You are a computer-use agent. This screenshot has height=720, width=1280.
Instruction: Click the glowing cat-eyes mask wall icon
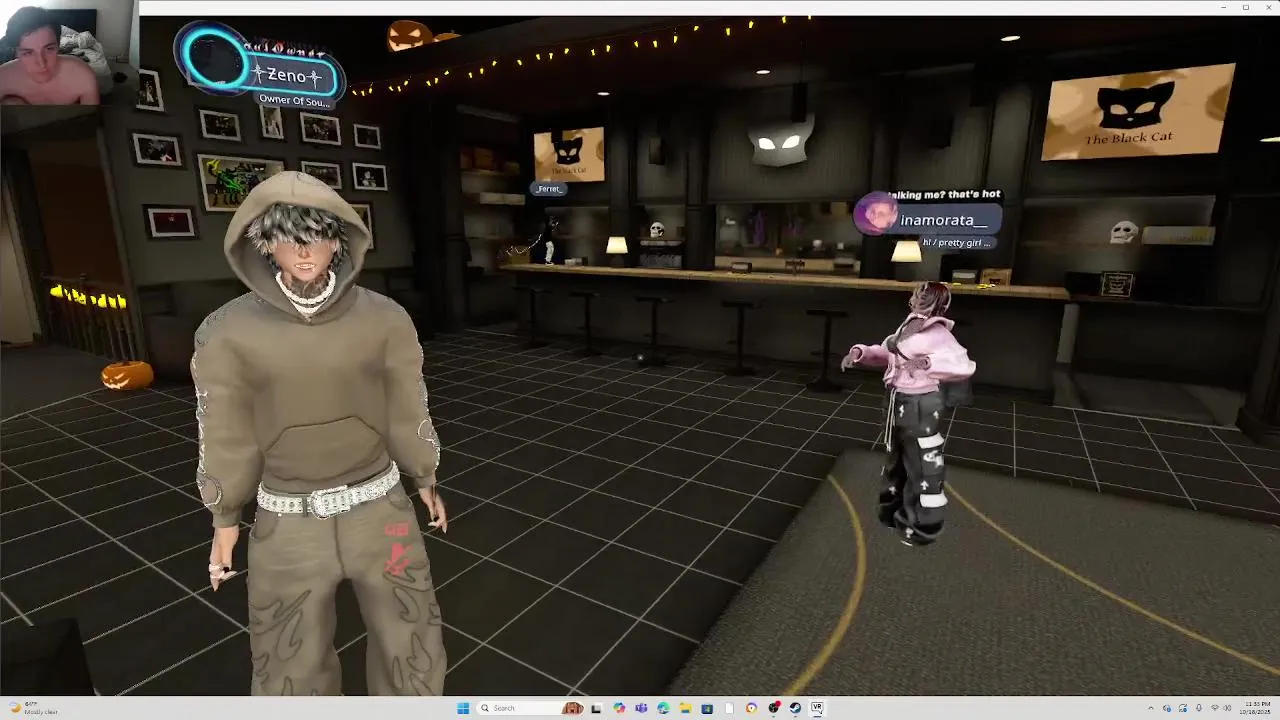[780, 143]
